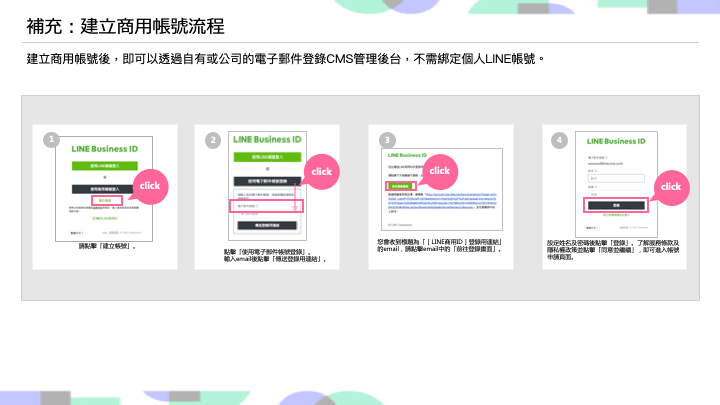
Task: Click the step 1 number badge
Action: tap(50, 139)
